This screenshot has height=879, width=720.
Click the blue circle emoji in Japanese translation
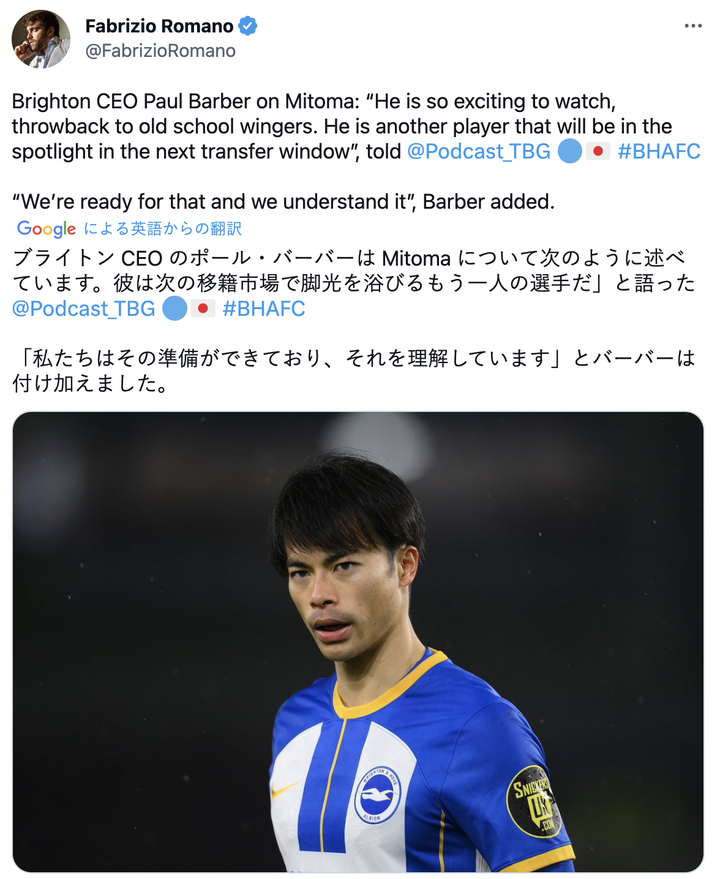click(174, 309)
